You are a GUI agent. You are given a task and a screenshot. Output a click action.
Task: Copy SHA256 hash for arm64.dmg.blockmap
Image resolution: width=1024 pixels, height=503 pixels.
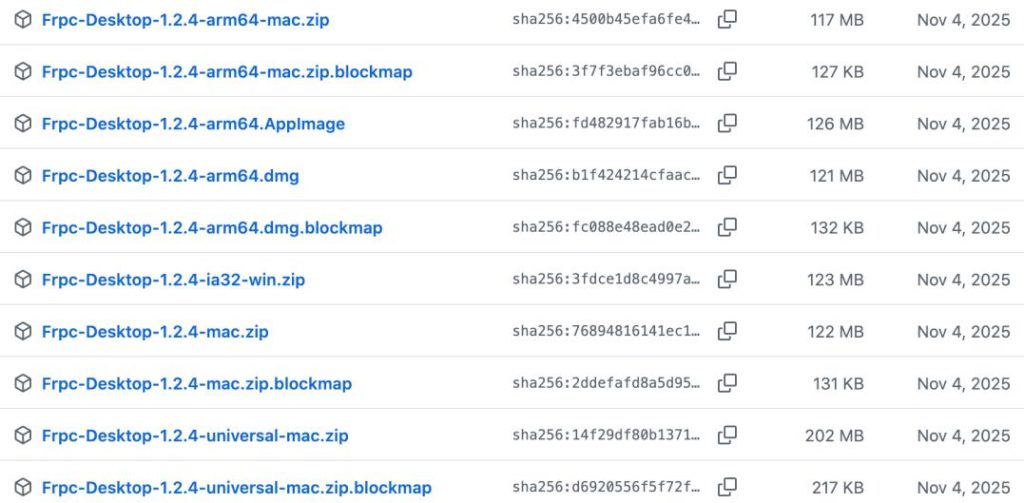(x=727, y=227)
